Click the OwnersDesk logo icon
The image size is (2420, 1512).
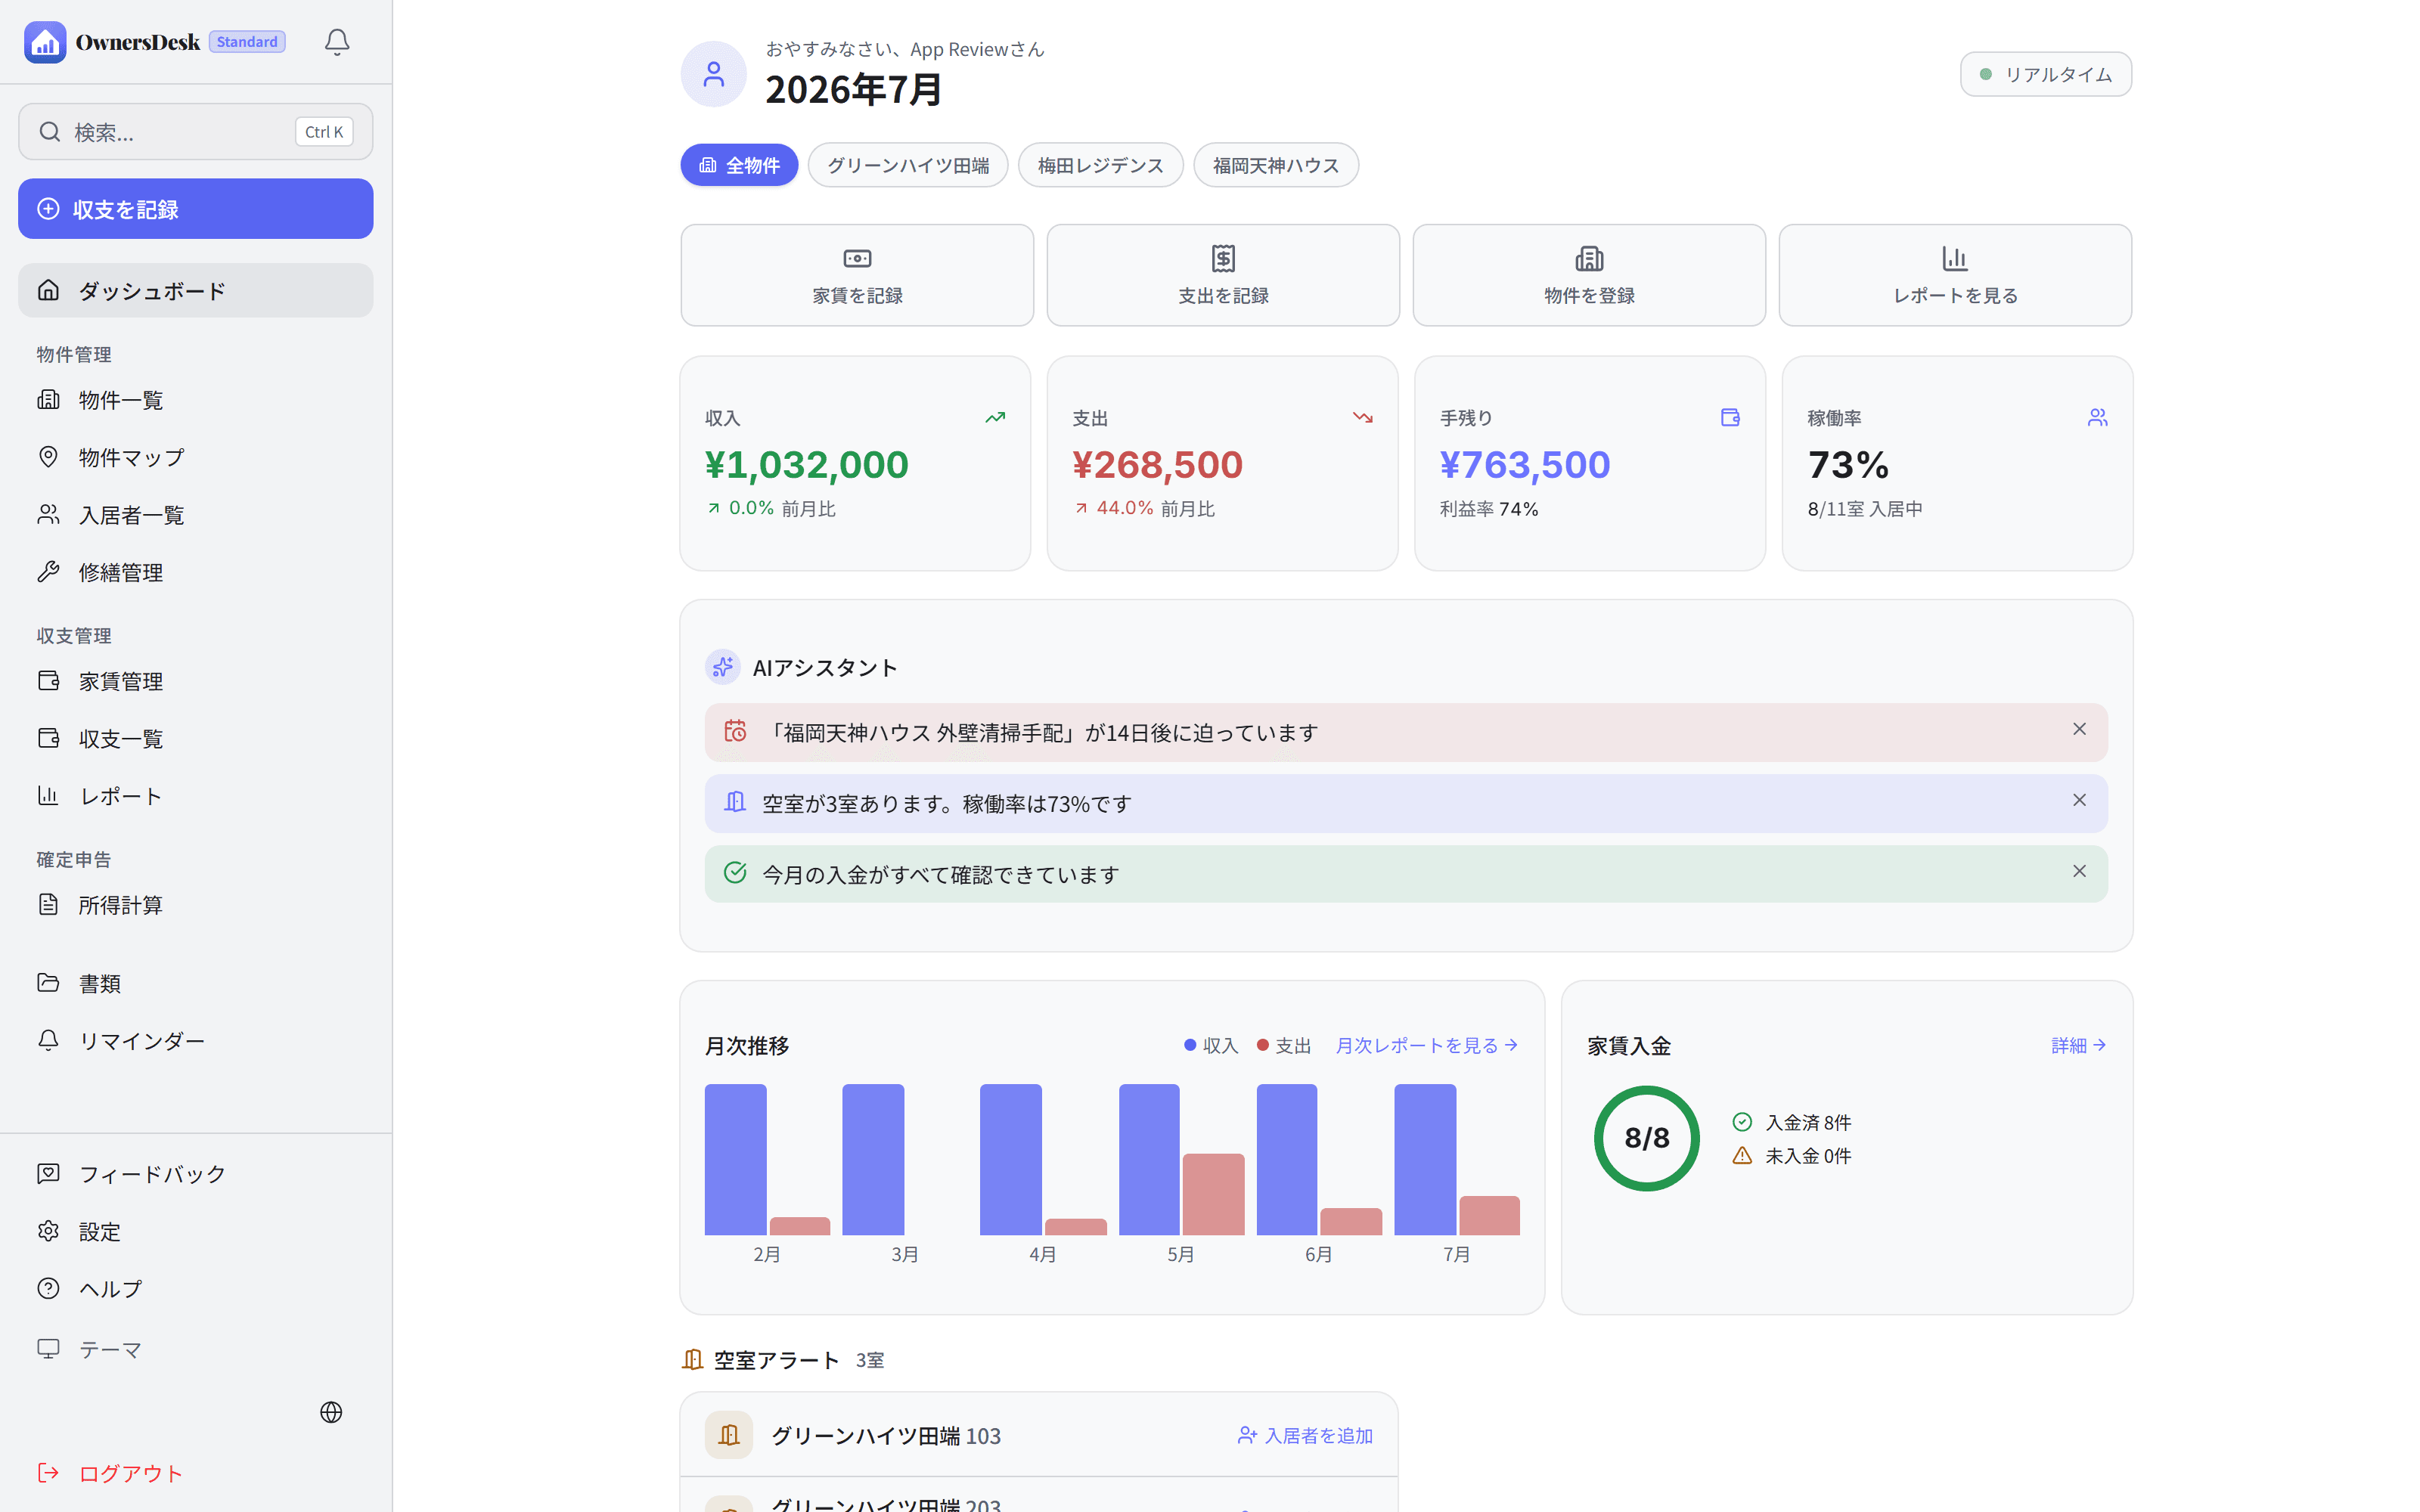(x=45, y=42)
